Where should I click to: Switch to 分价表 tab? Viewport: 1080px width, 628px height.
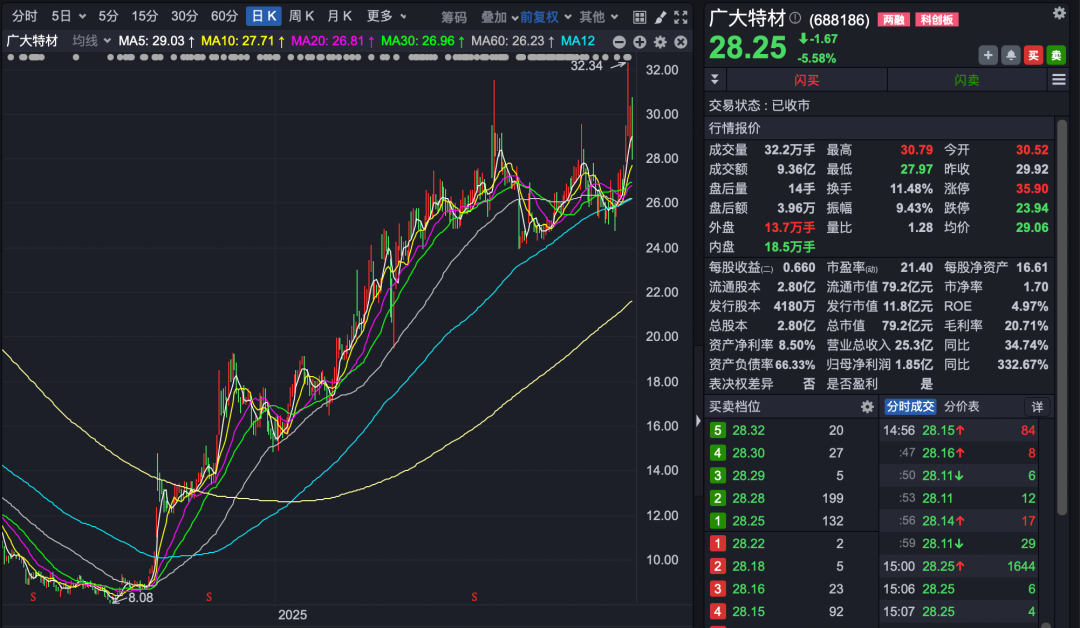tap(962, 407)
